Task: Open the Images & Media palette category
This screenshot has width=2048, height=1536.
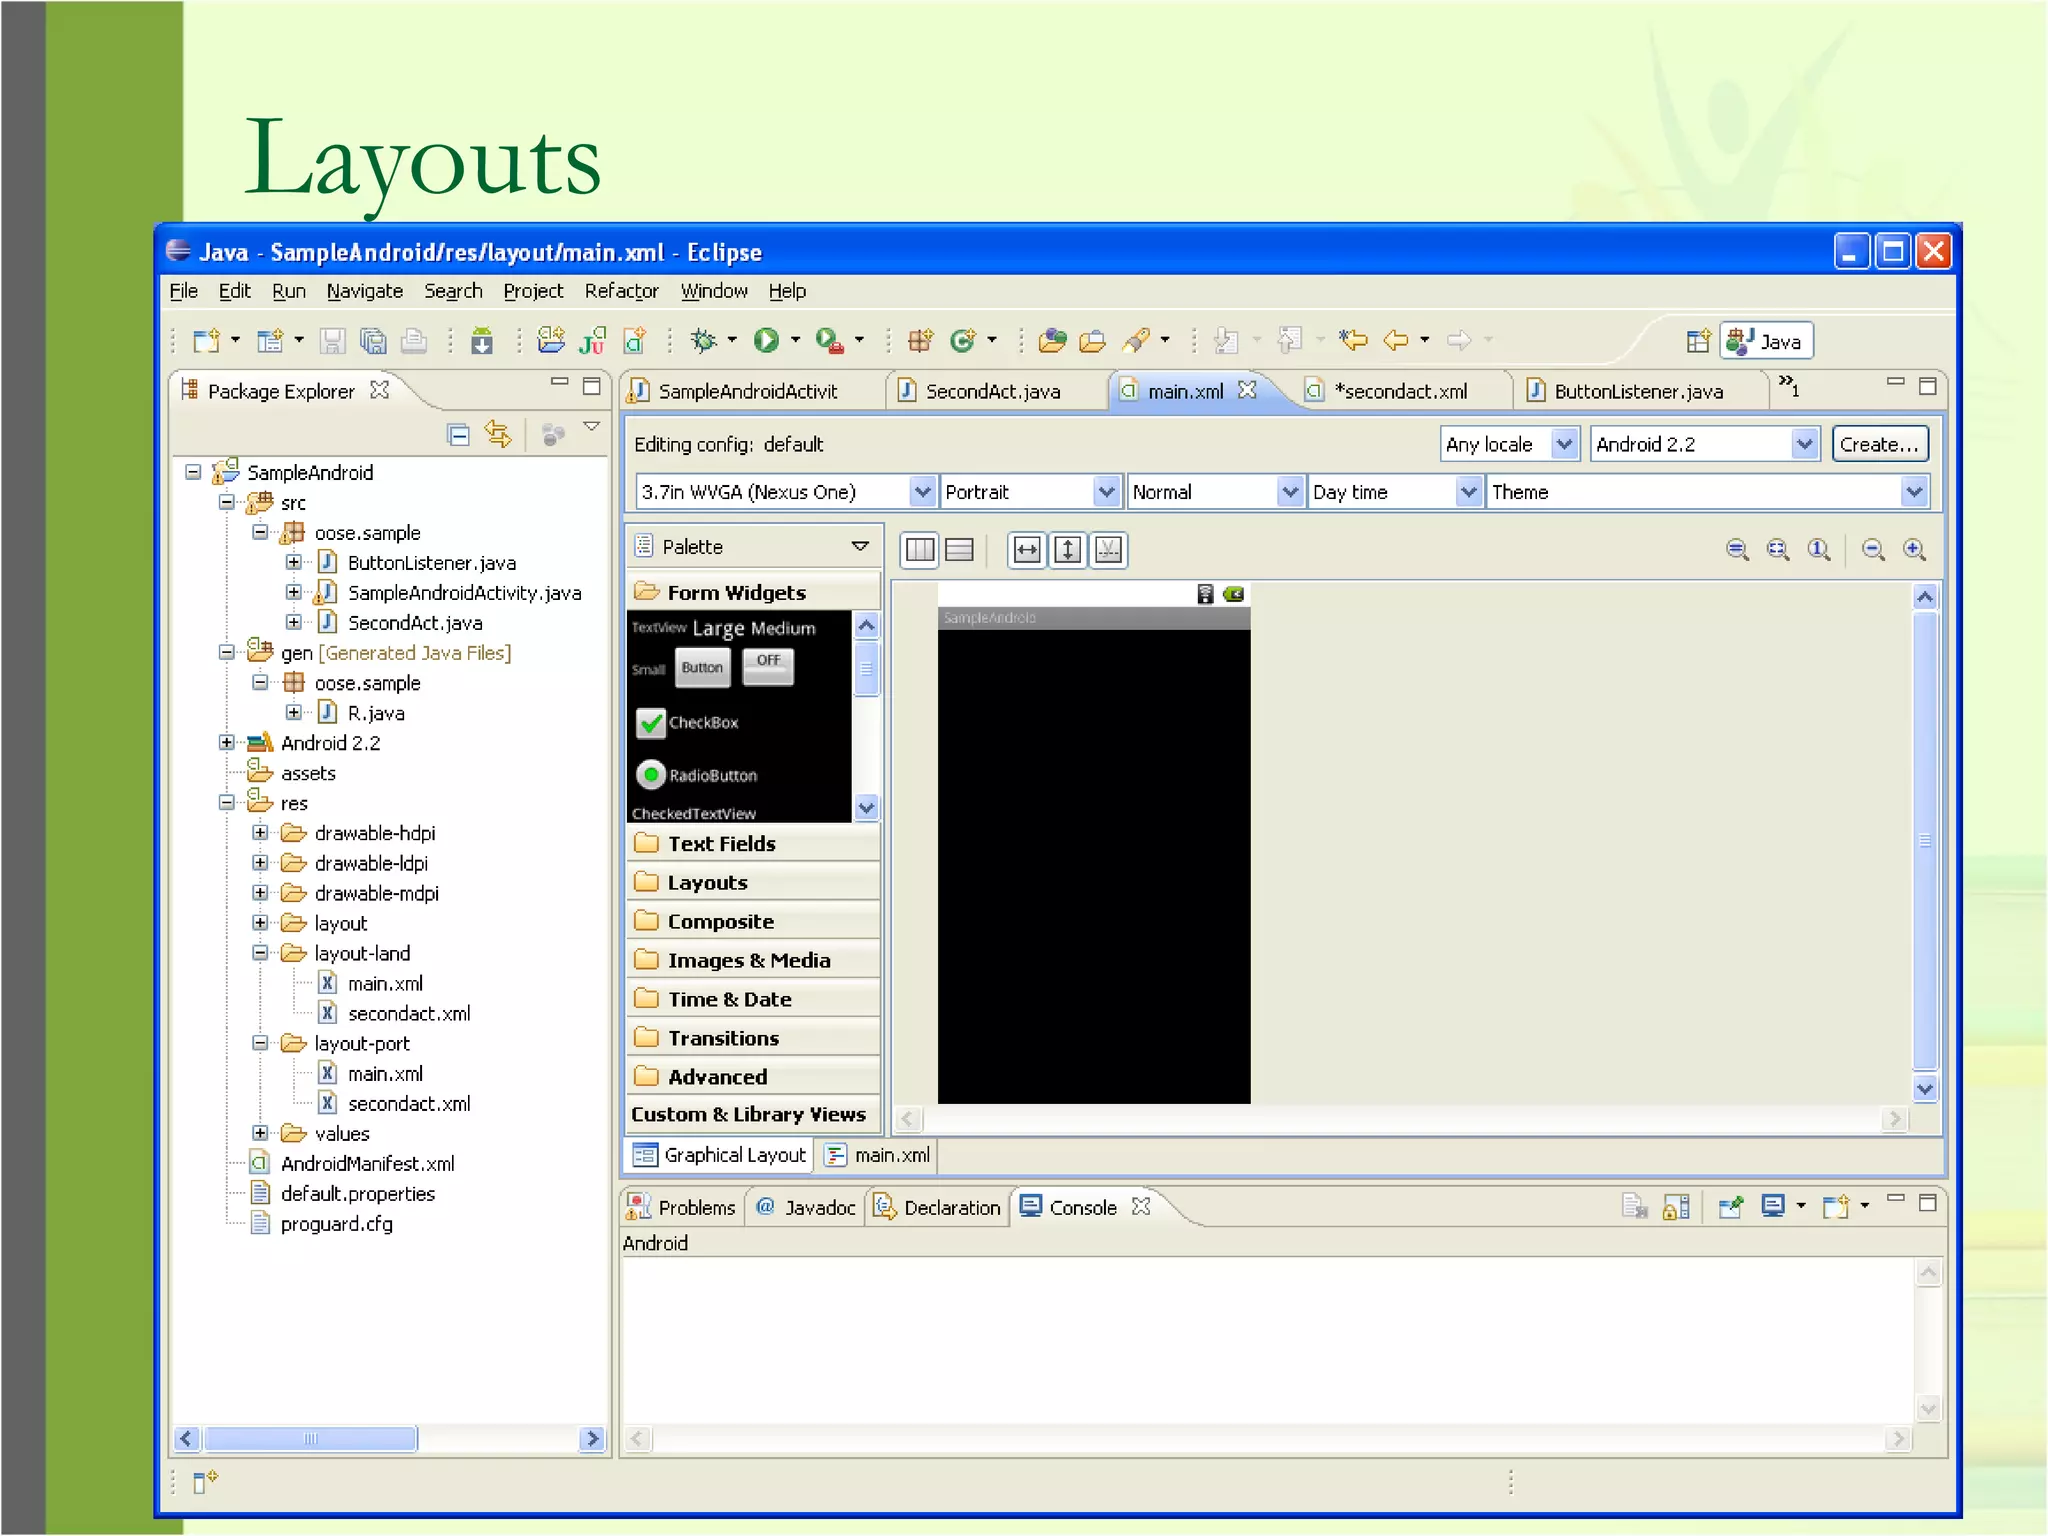Action: pos(753,960)
